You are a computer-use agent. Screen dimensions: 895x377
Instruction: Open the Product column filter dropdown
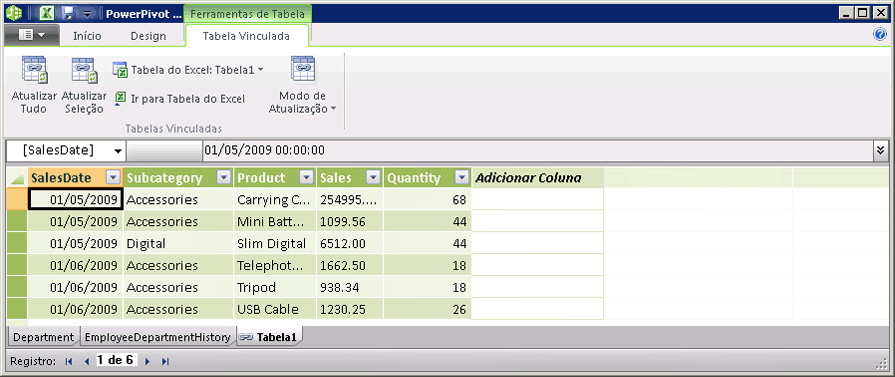click(307, 178)
